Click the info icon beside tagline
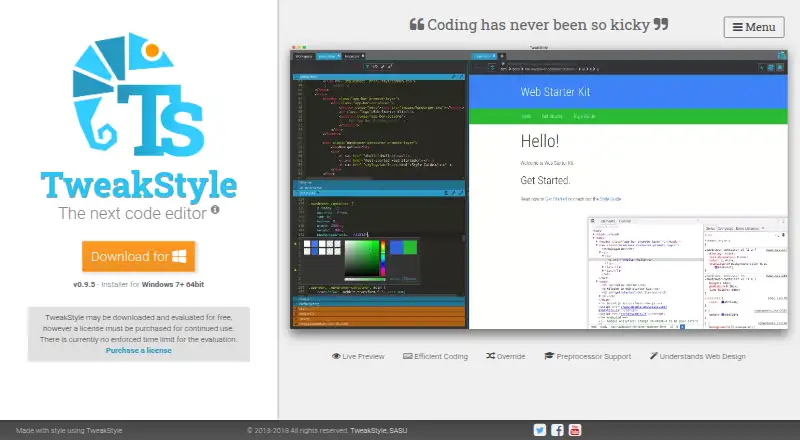The image size is (800, 440). click(x=215, y=209)
